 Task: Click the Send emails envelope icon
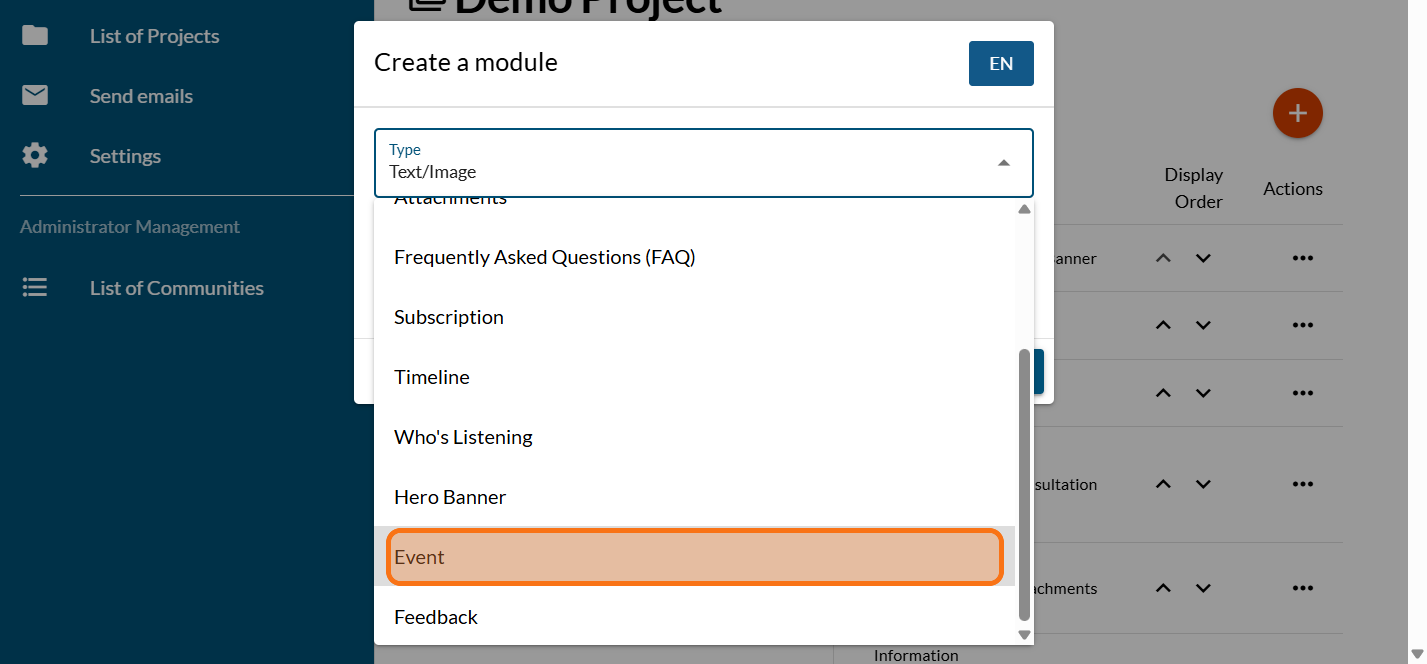pyautogui.click(x=35, y=96)
